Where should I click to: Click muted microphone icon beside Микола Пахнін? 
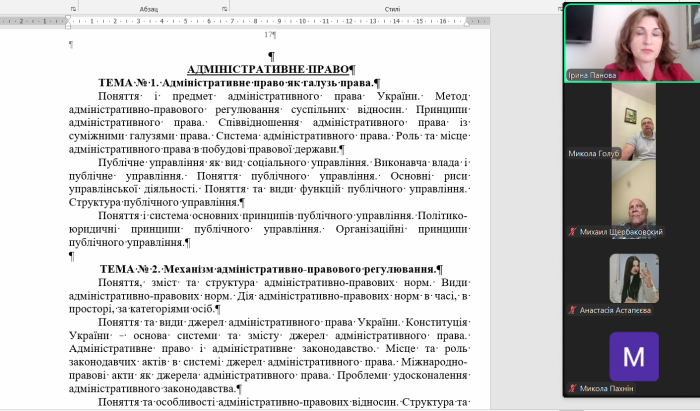tap(571, 388)
